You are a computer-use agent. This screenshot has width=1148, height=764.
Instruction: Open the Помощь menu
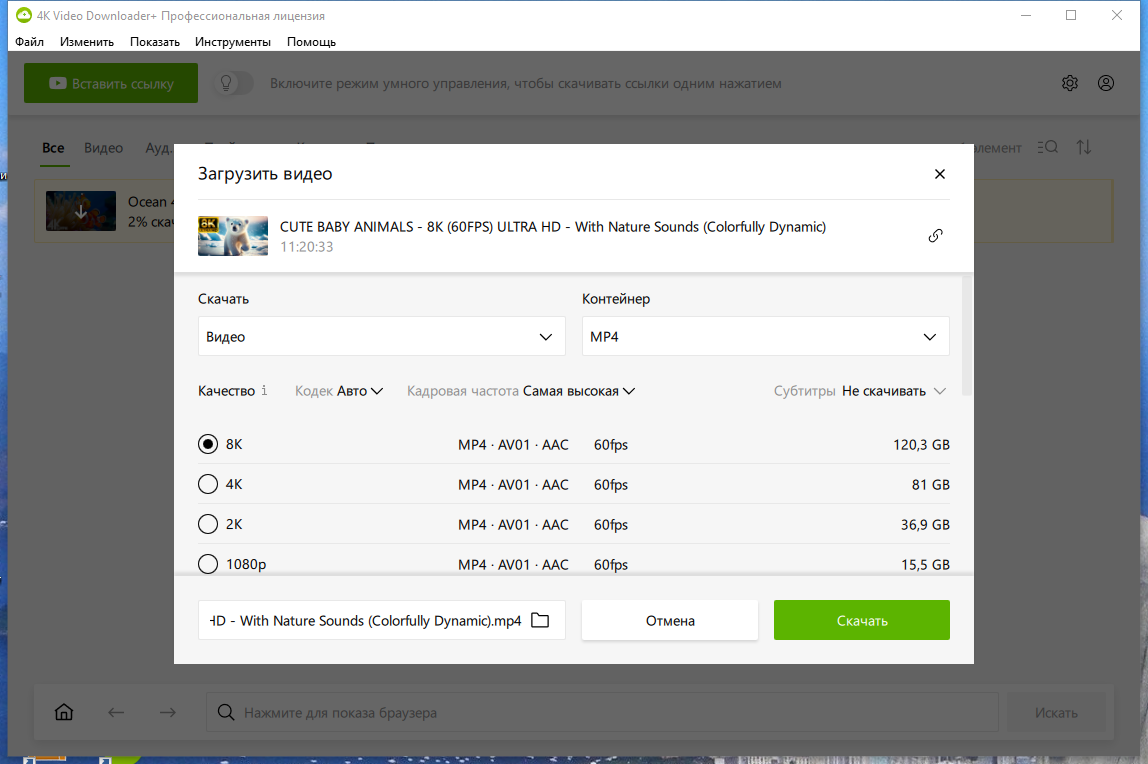(311, 42)
